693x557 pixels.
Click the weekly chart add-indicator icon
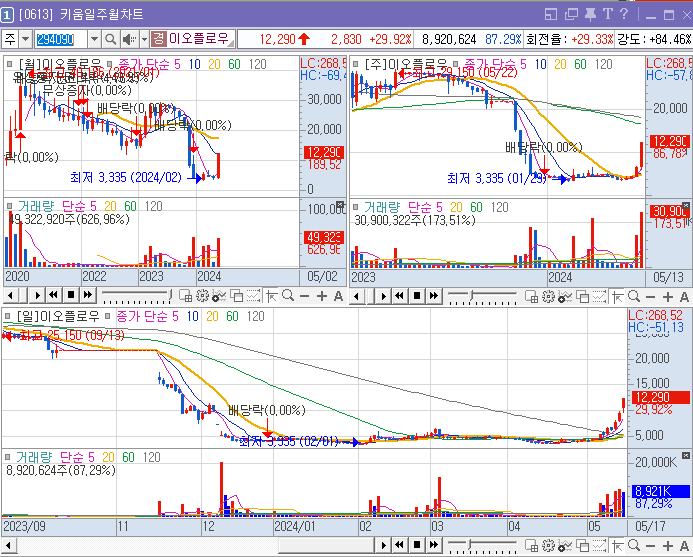(565, 297)
